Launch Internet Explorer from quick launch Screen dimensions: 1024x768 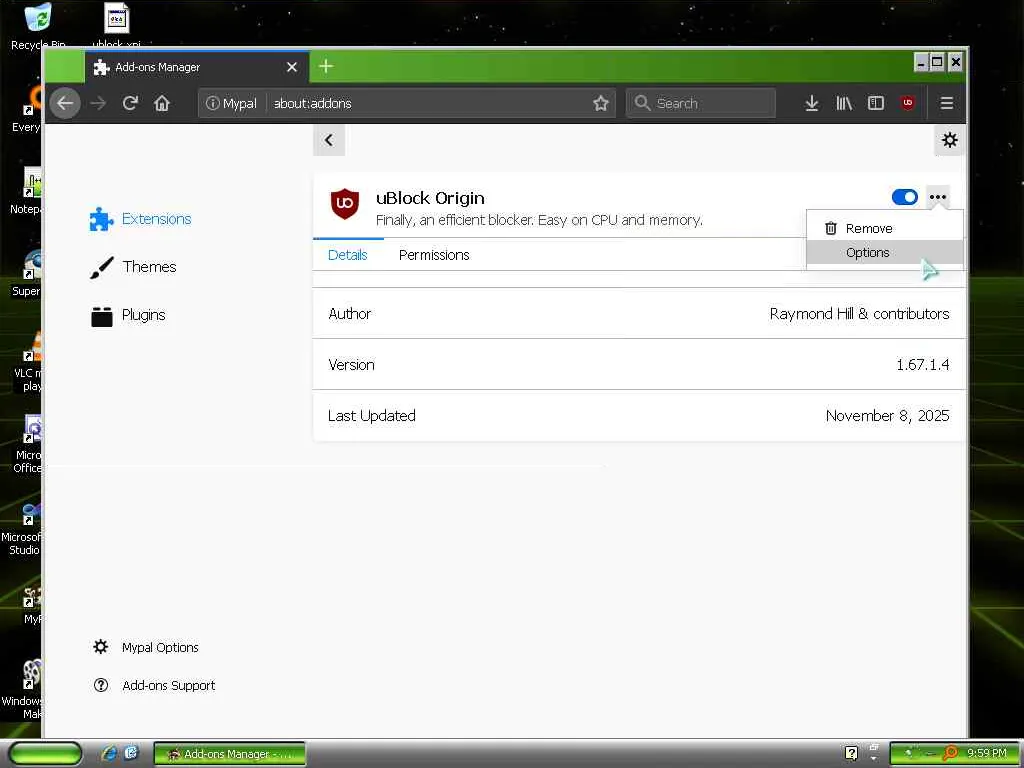click(x=109, y=753)
